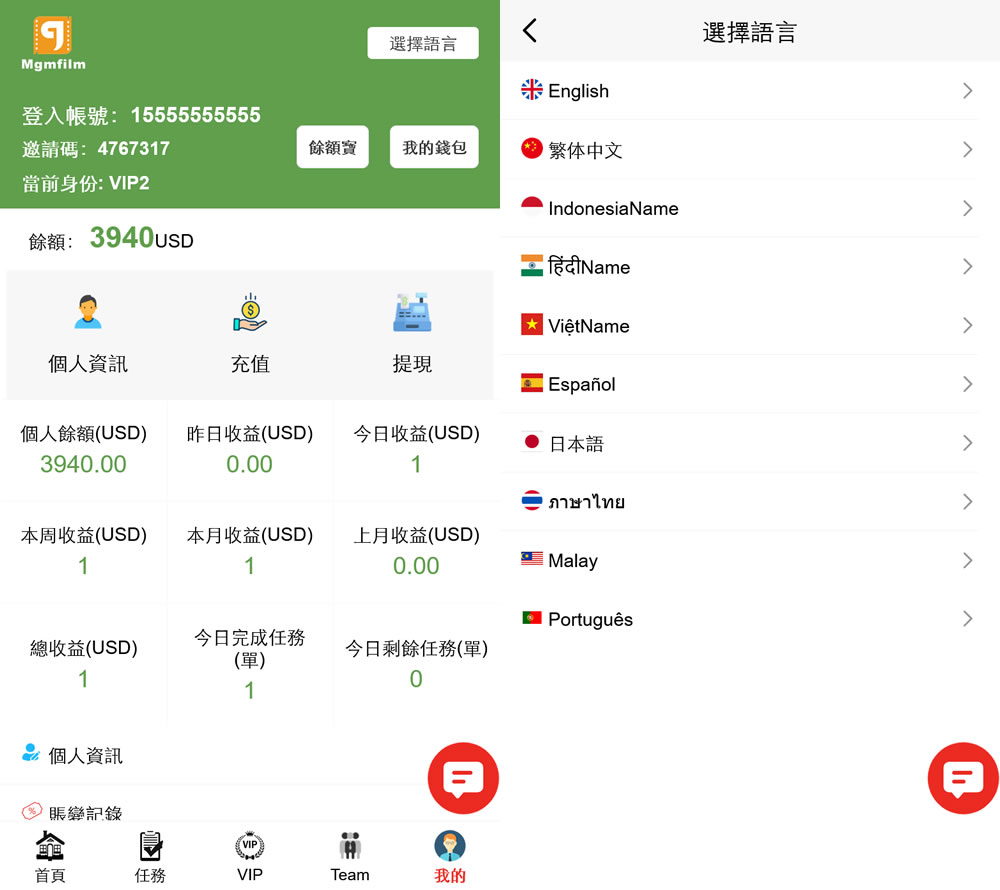1000x890 pixels.
Task: Expand the Español row chevron
Action: click(x=967, y=384)
